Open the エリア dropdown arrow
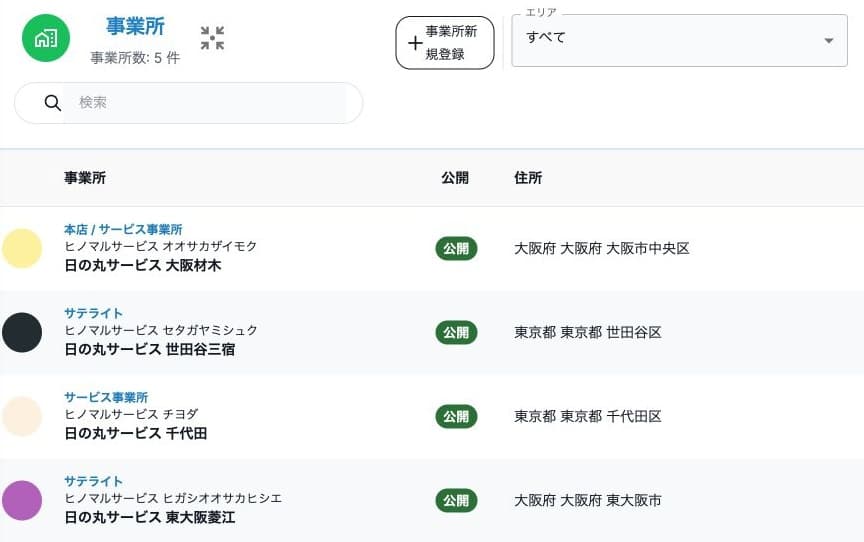Image resolution: width=864 pixels, height=542 pixels. 828,40
